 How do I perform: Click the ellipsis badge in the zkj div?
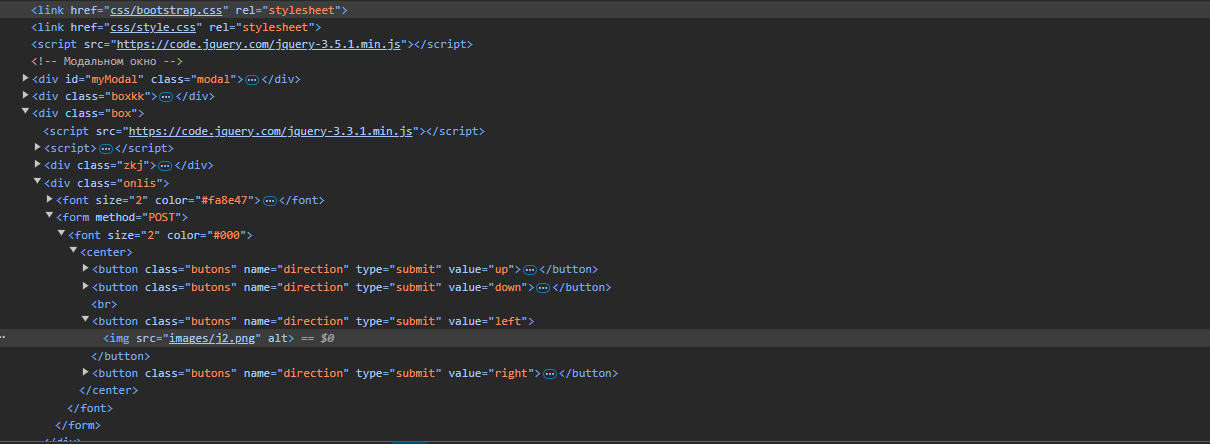tap(165, 166)
